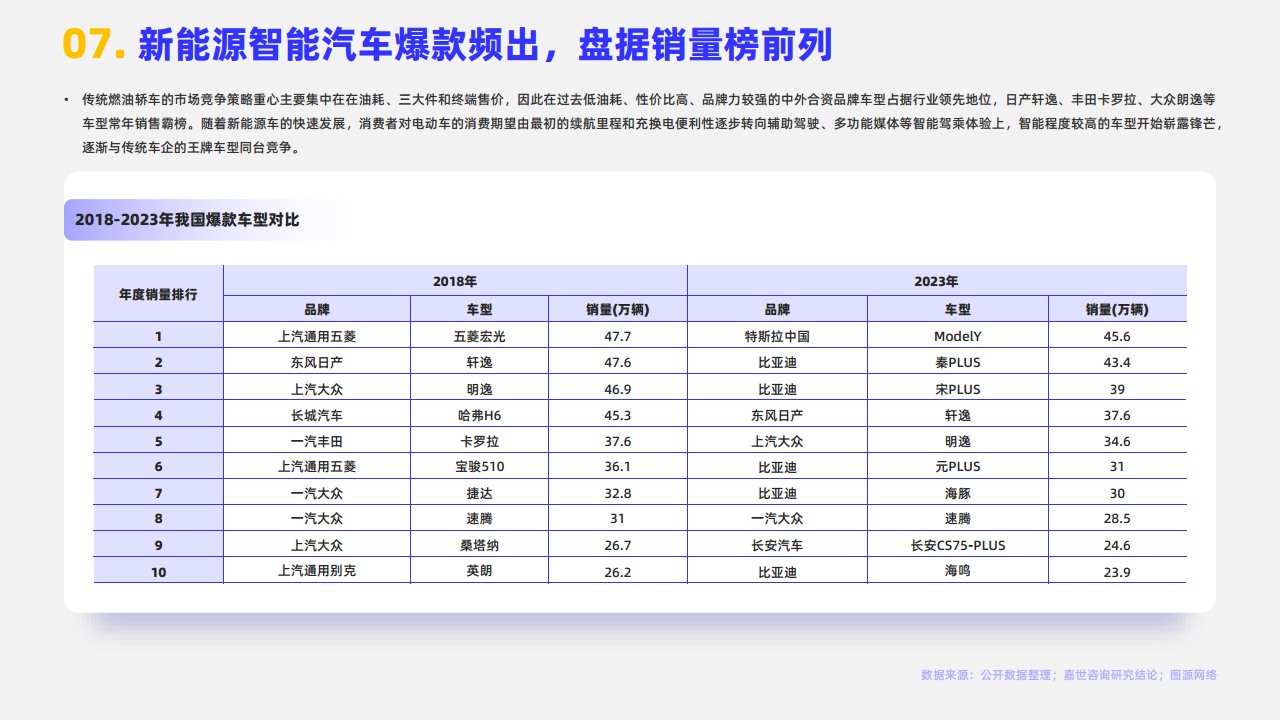Click the slide title starting with 新能源智能汽车爆款频出

click(x=485, y=45)
